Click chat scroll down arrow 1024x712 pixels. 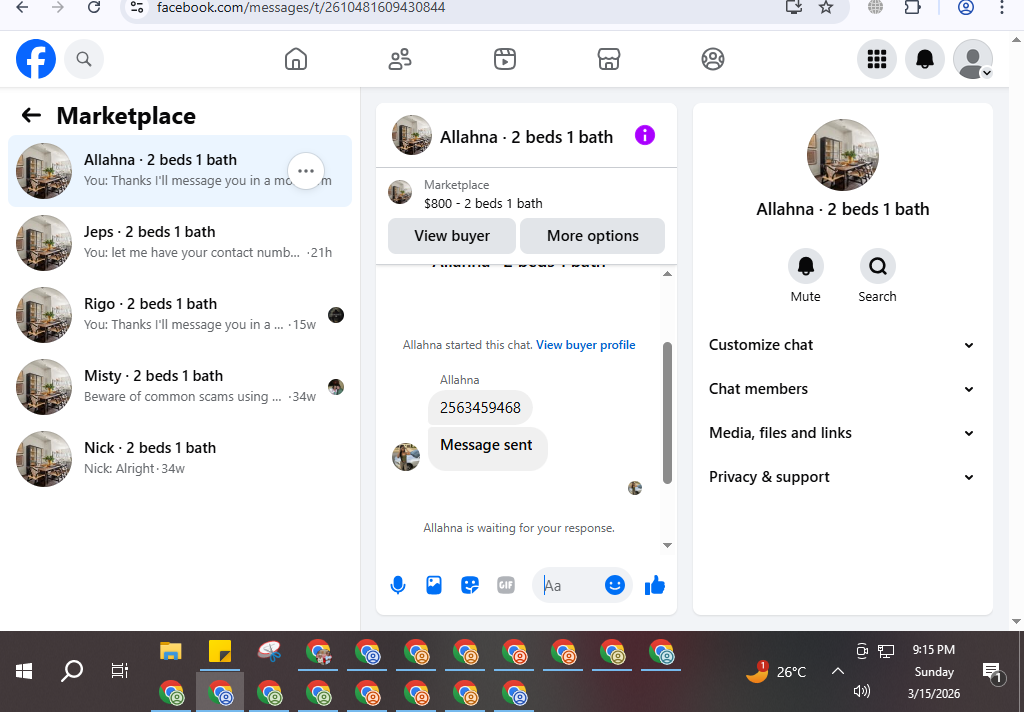pyautogui.click(x=667, y=545)
